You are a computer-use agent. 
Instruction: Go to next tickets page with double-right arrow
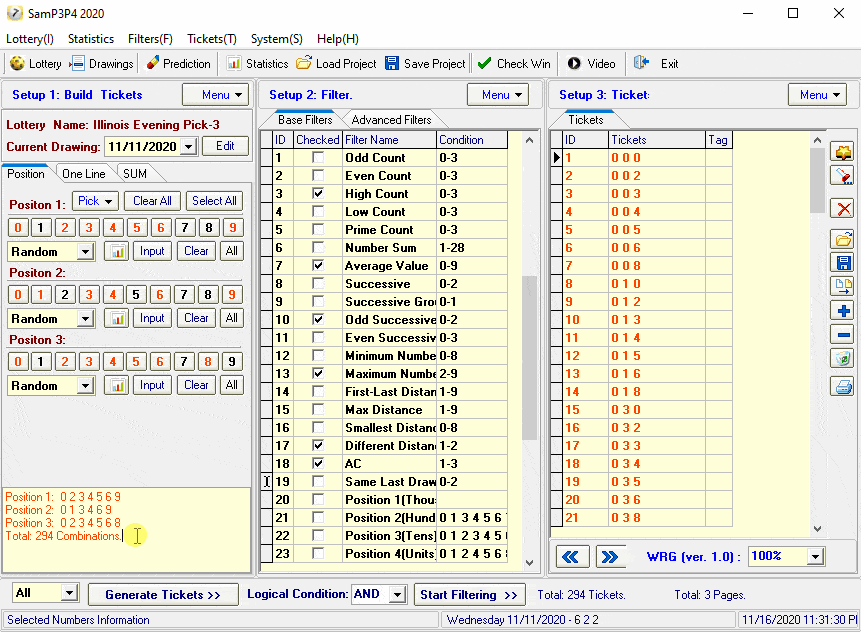coord(610,557)
